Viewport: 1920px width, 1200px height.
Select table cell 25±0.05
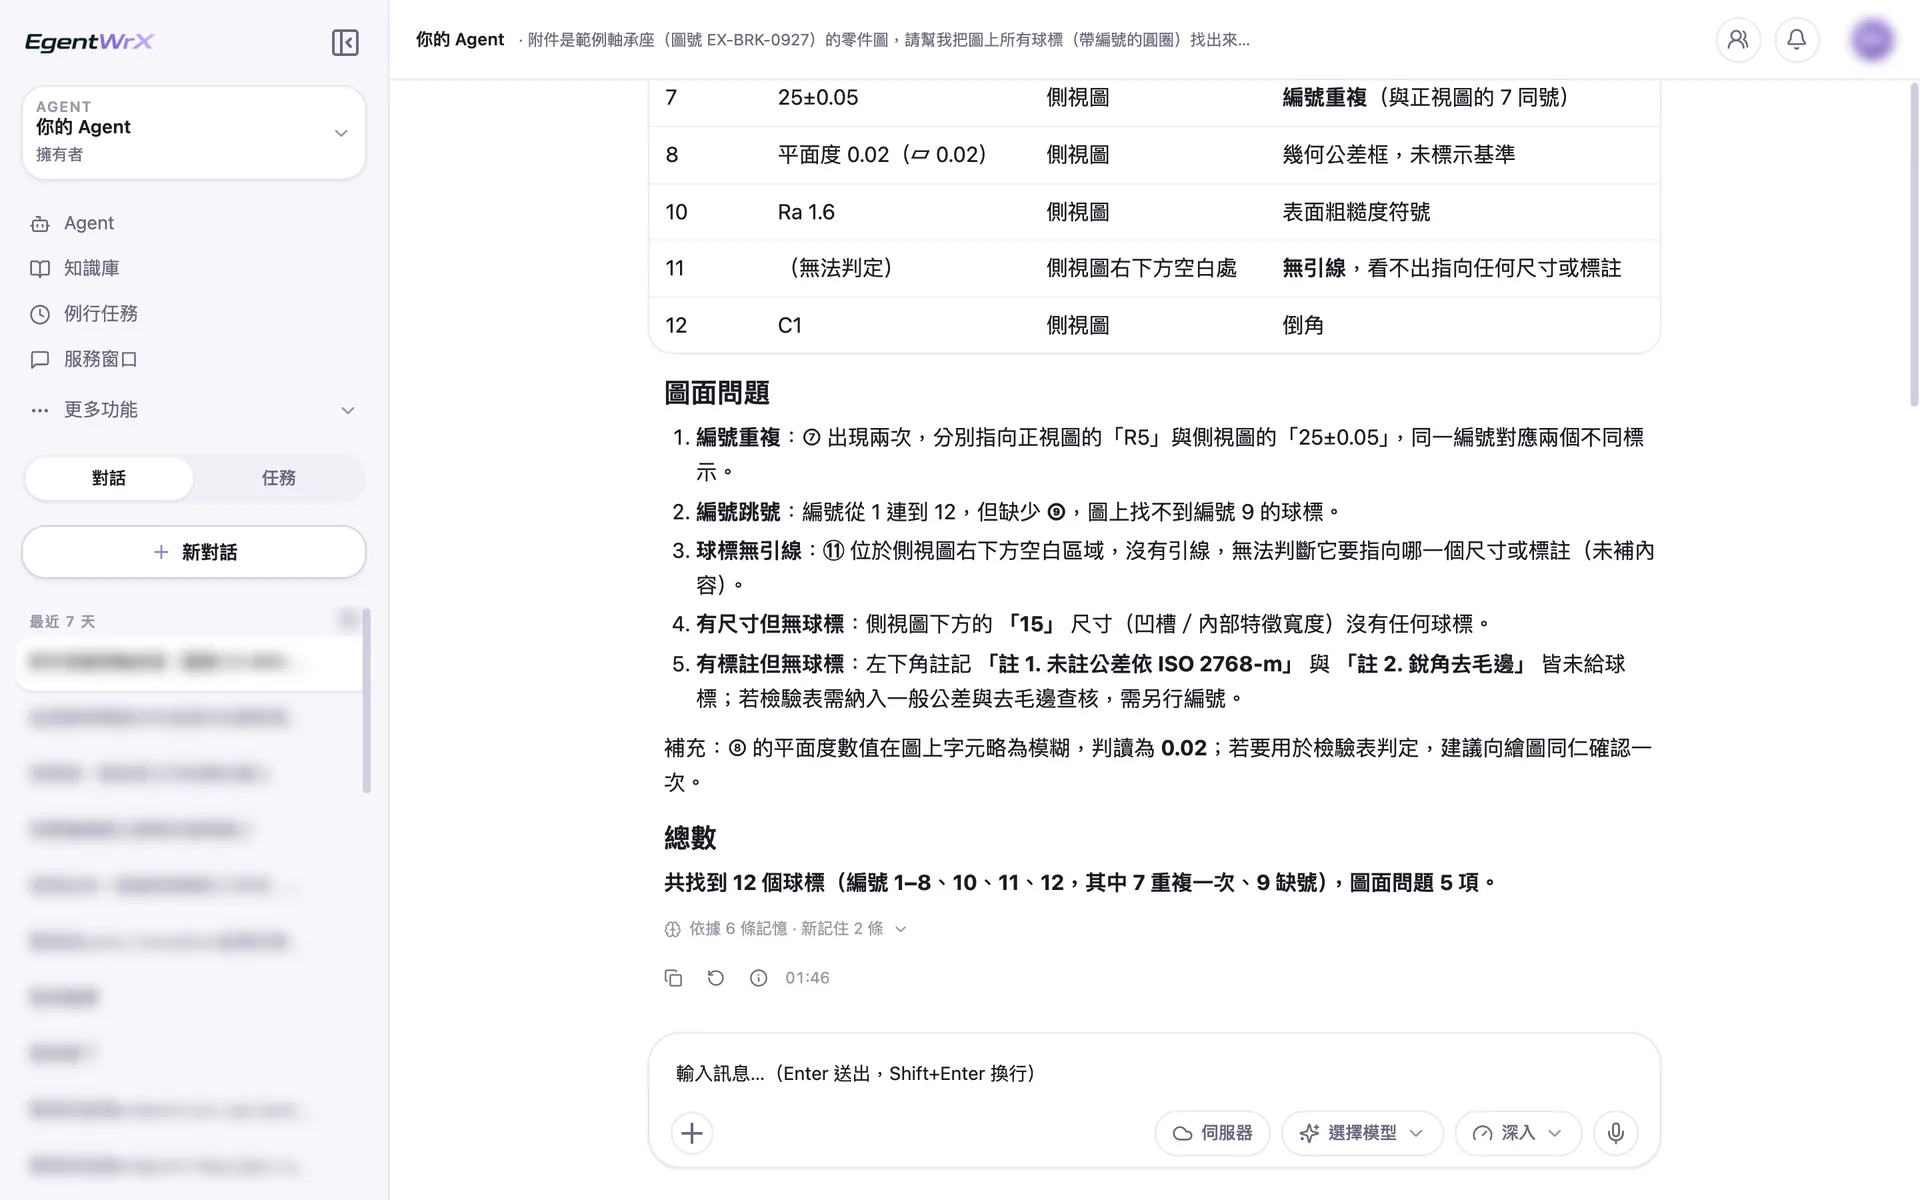click(818, 97)
